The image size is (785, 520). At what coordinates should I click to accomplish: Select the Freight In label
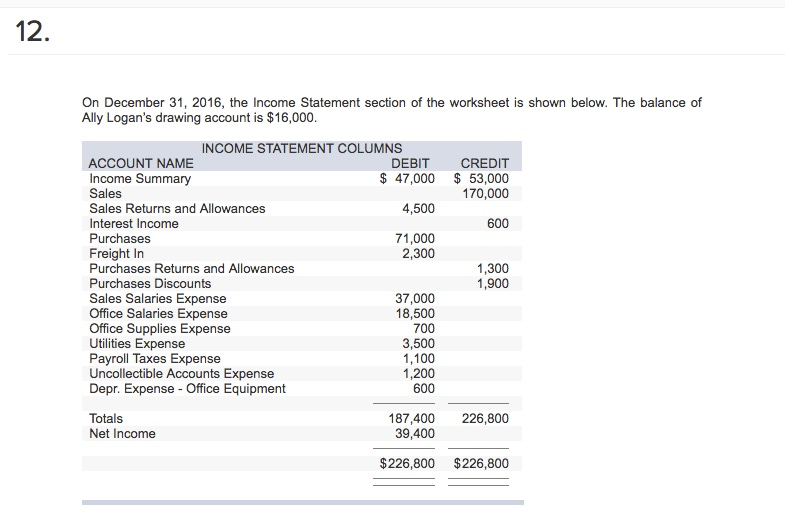coord(116,254)
